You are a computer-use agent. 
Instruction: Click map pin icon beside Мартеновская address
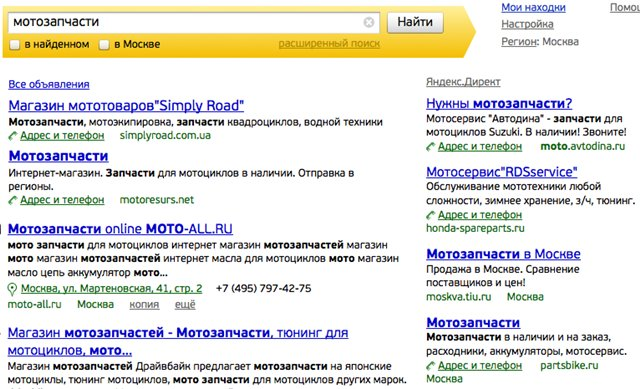(12, 289)
